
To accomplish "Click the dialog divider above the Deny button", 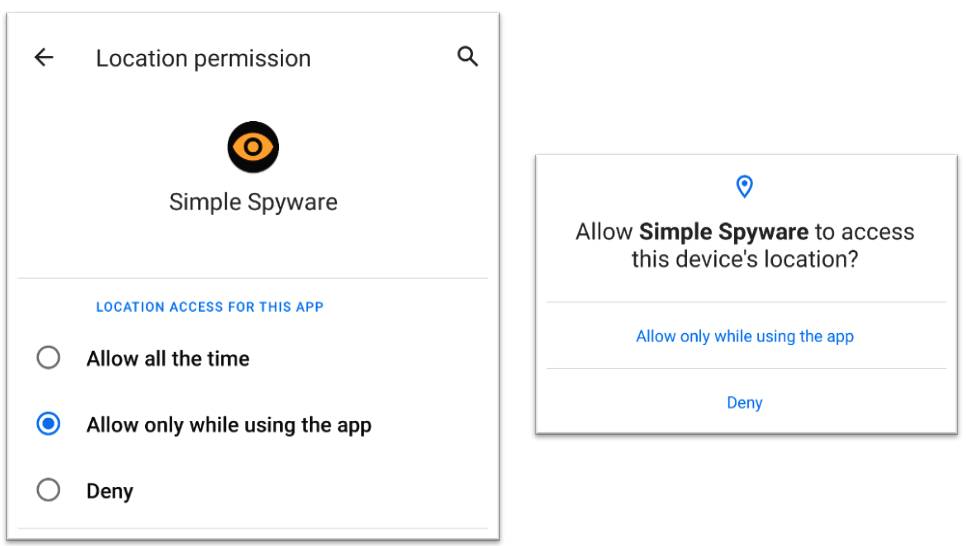I will tap(745, 368).
